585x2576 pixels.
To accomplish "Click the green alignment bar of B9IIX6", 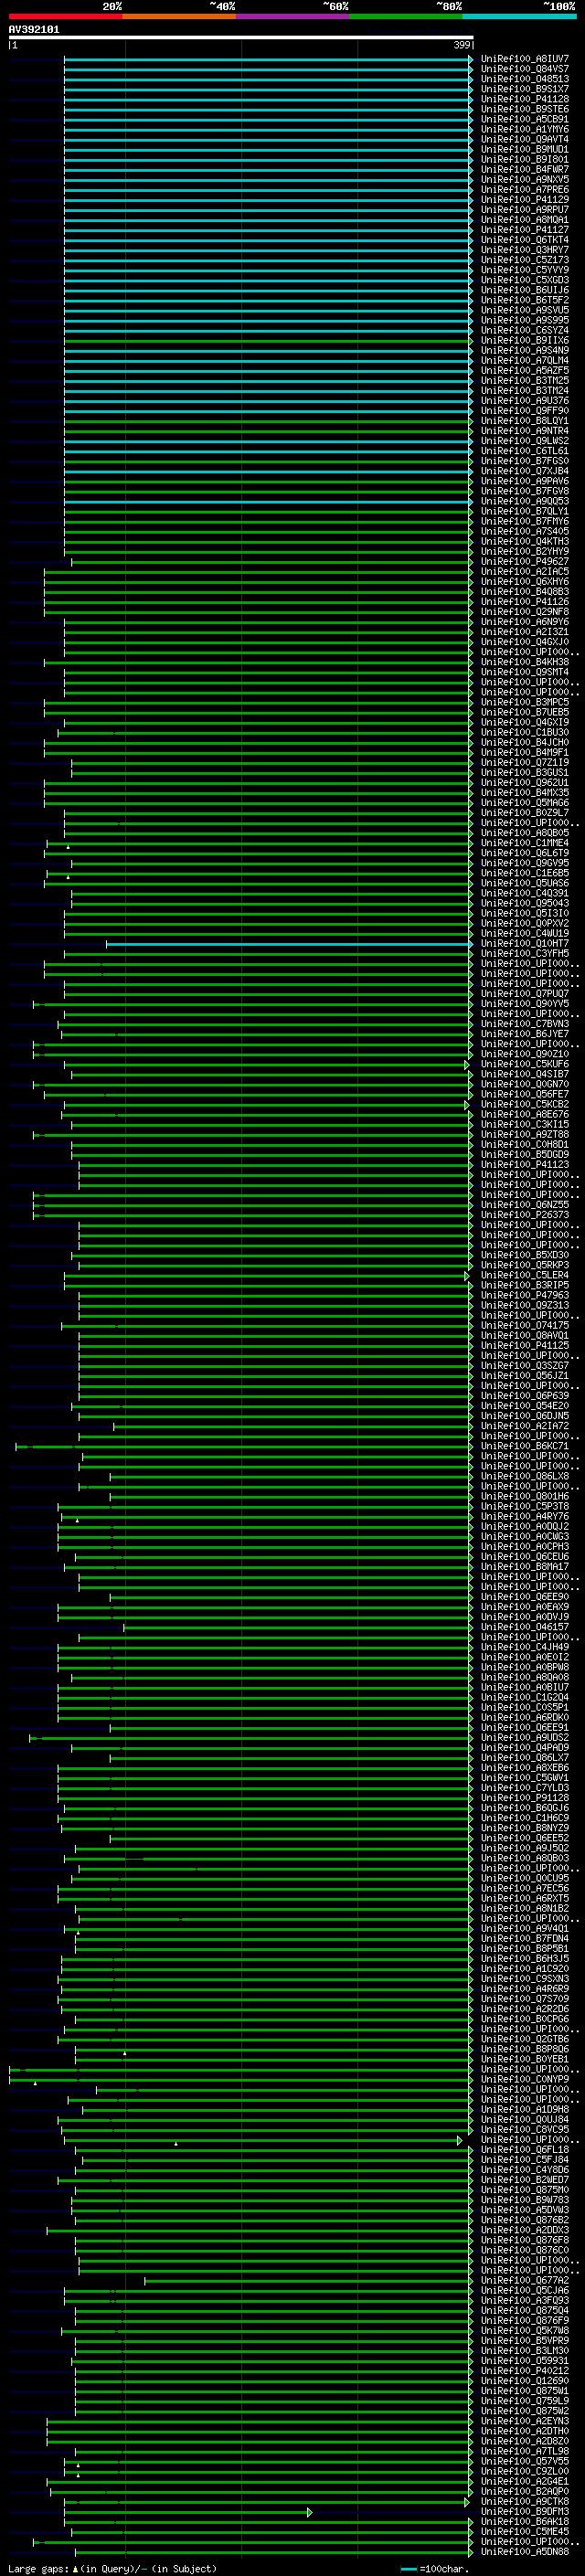I will point(267,341).
